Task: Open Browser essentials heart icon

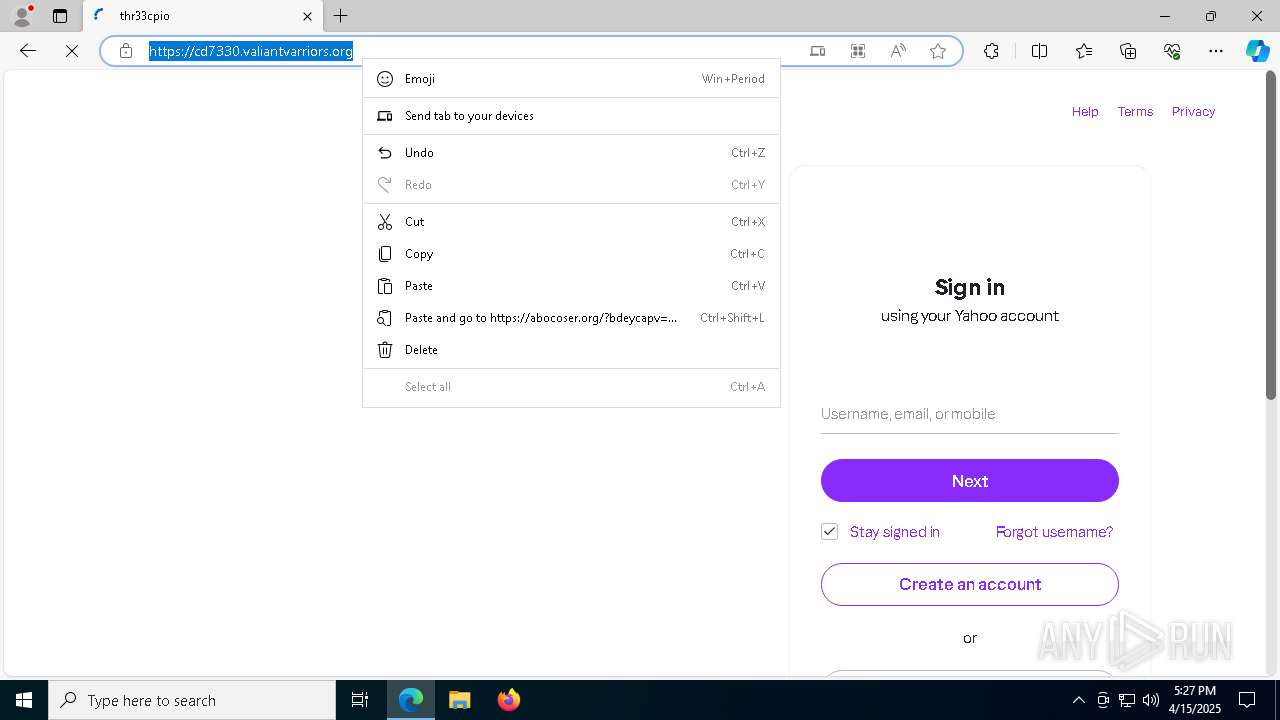Action: pyautogui.click(x=1172, y=51)
